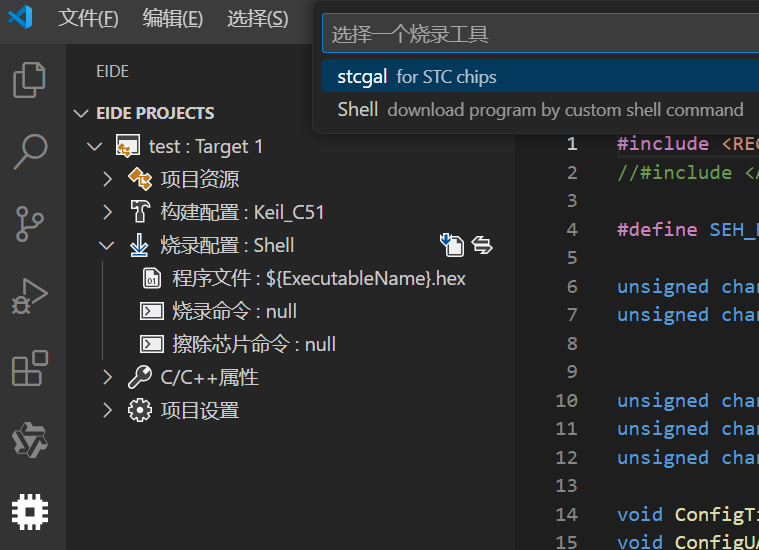
Task: Collapse the test : Target 1 node
Action: click(x=94, y=146)
